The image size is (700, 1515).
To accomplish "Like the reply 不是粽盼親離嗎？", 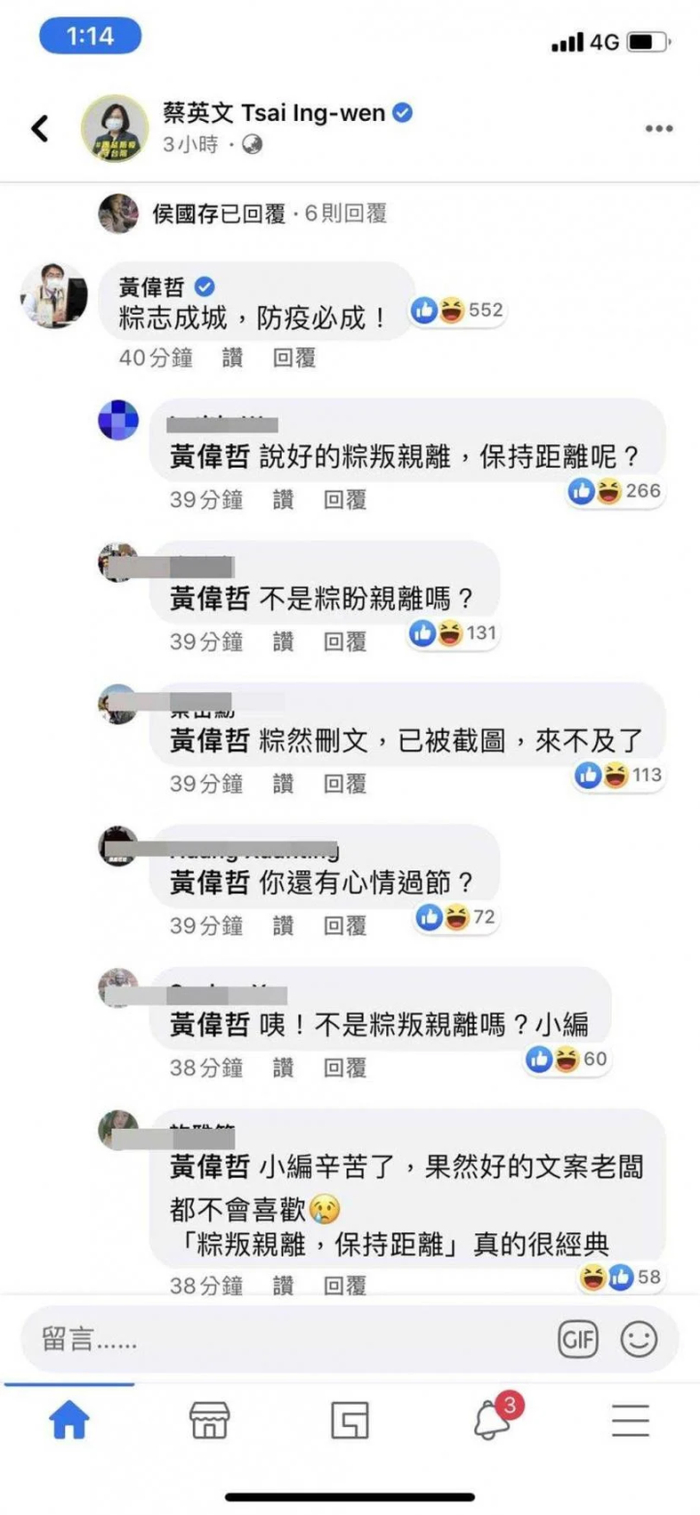I will coord(284,642).
